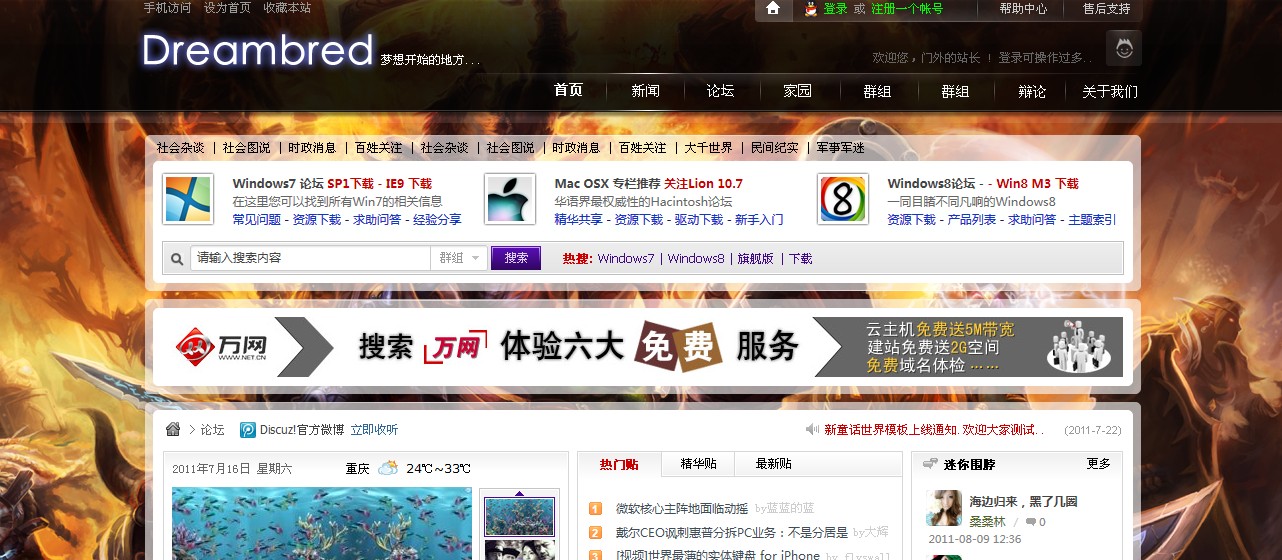The height and width of the screenshot is (560, 1282).
Task: Click the Windows 7 forum logo icon
Action: [189, 199]
